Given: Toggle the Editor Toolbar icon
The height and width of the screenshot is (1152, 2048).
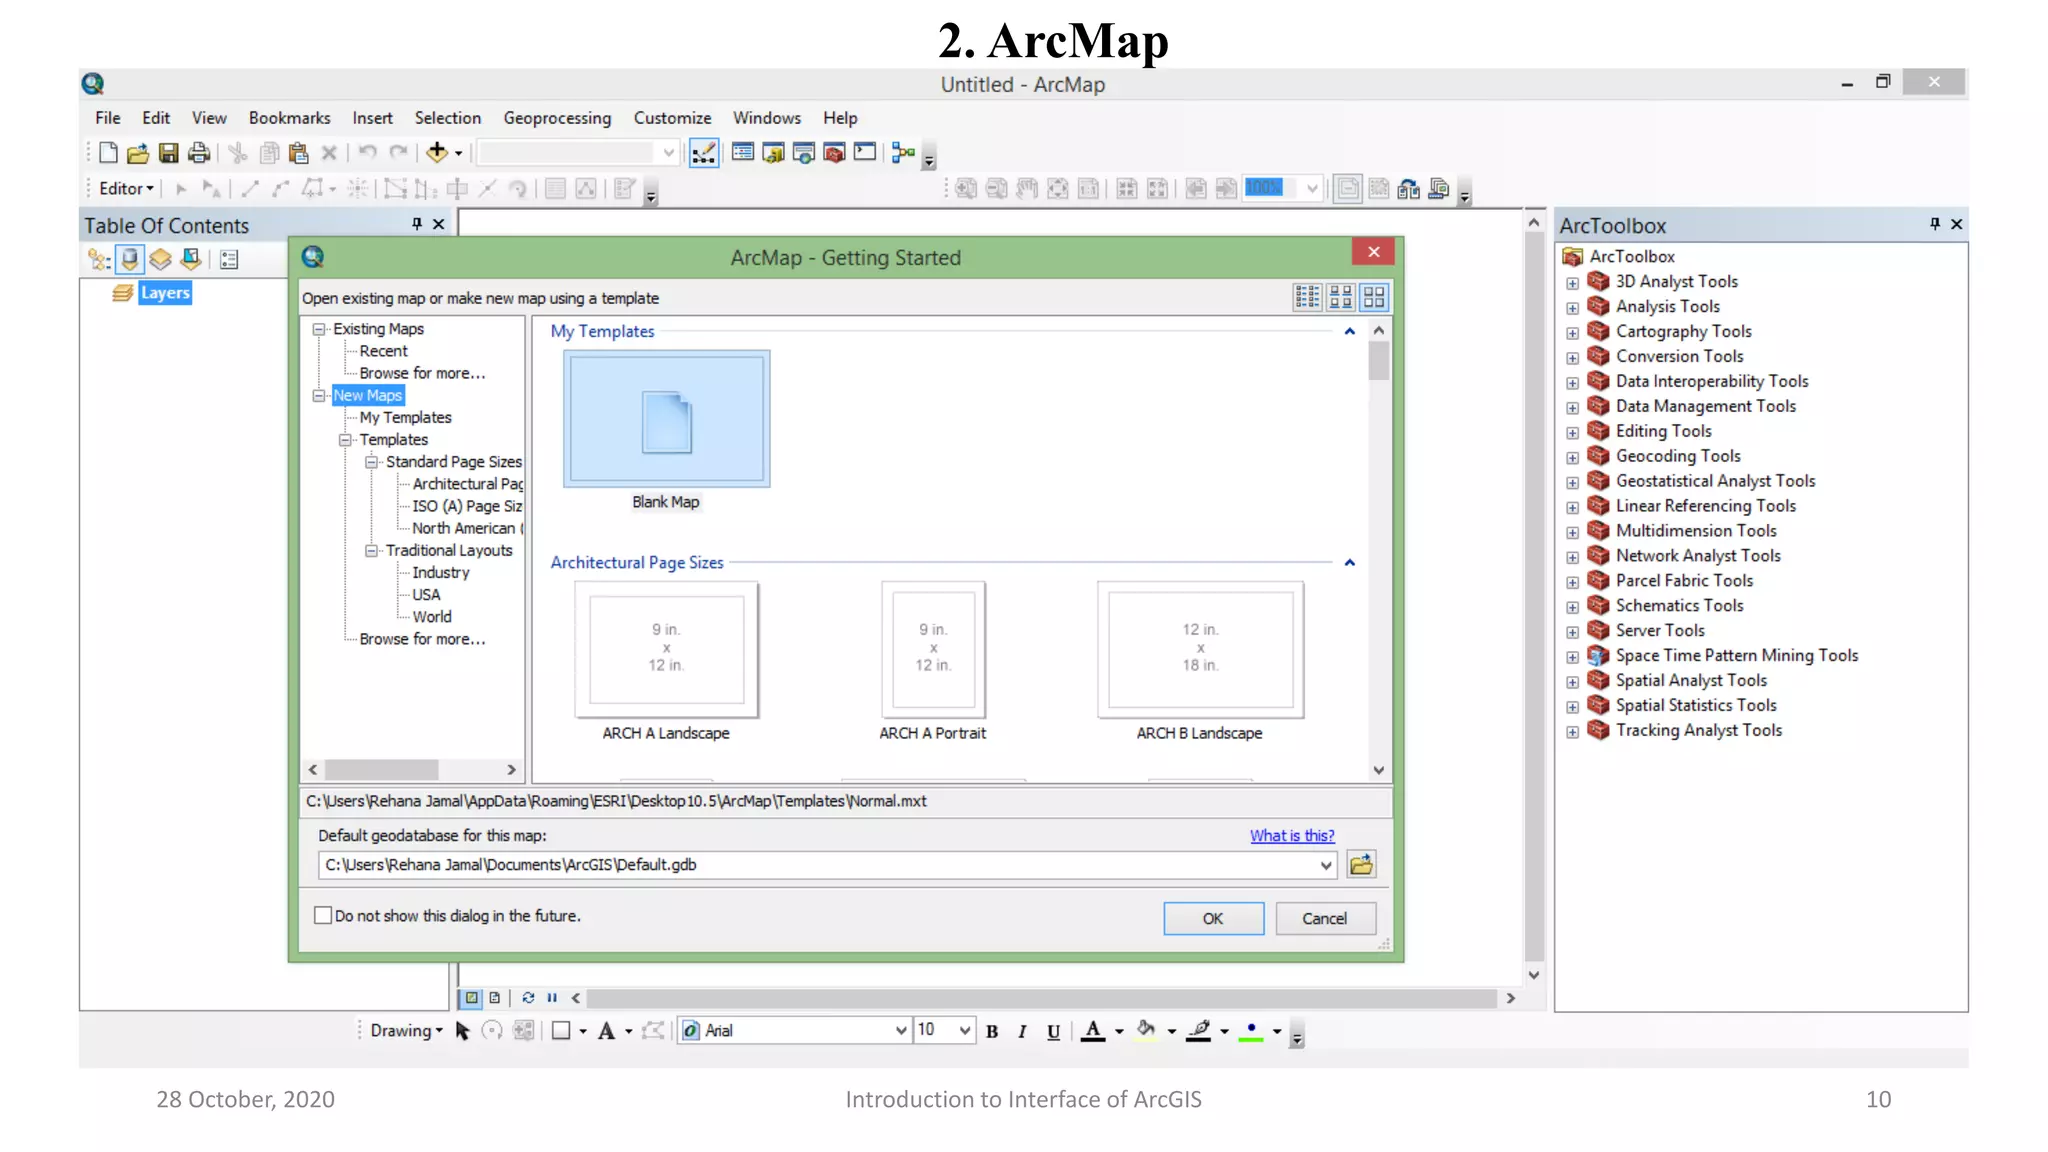Looking at the screenshot, I should [704, 153].
